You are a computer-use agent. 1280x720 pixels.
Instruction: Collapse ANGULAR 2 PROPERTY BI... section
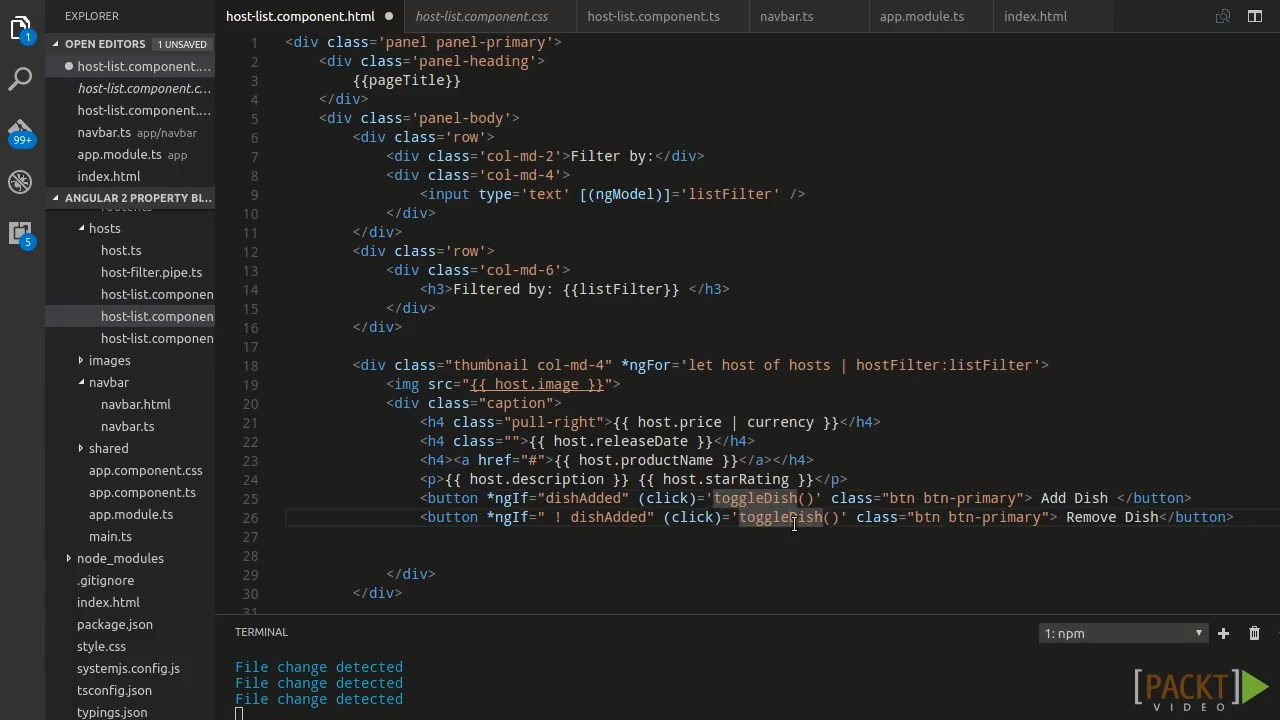[130, 198]
